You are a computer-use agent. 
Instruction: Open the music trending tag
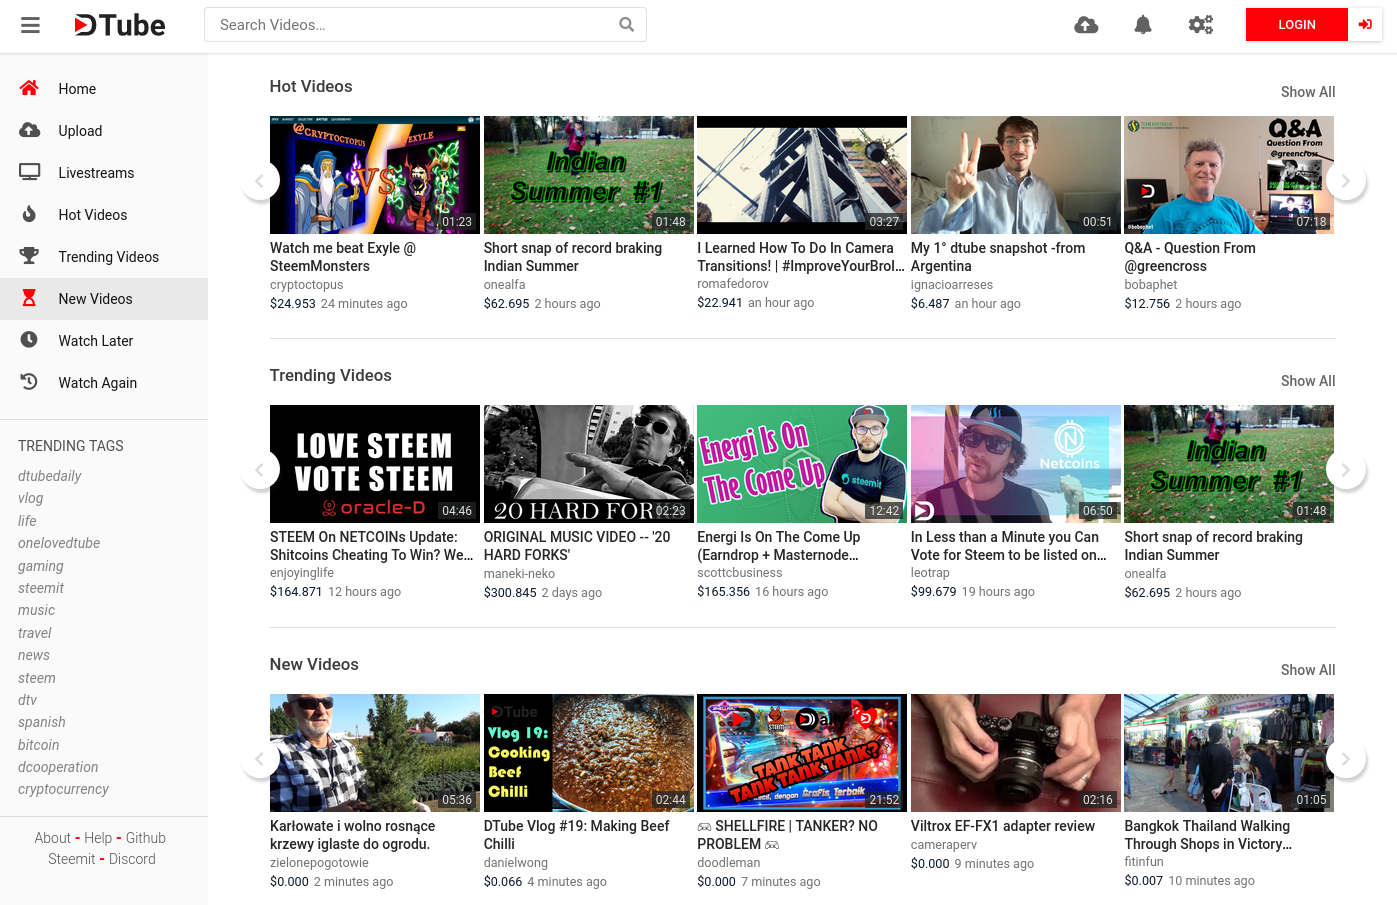click(37, 610)
